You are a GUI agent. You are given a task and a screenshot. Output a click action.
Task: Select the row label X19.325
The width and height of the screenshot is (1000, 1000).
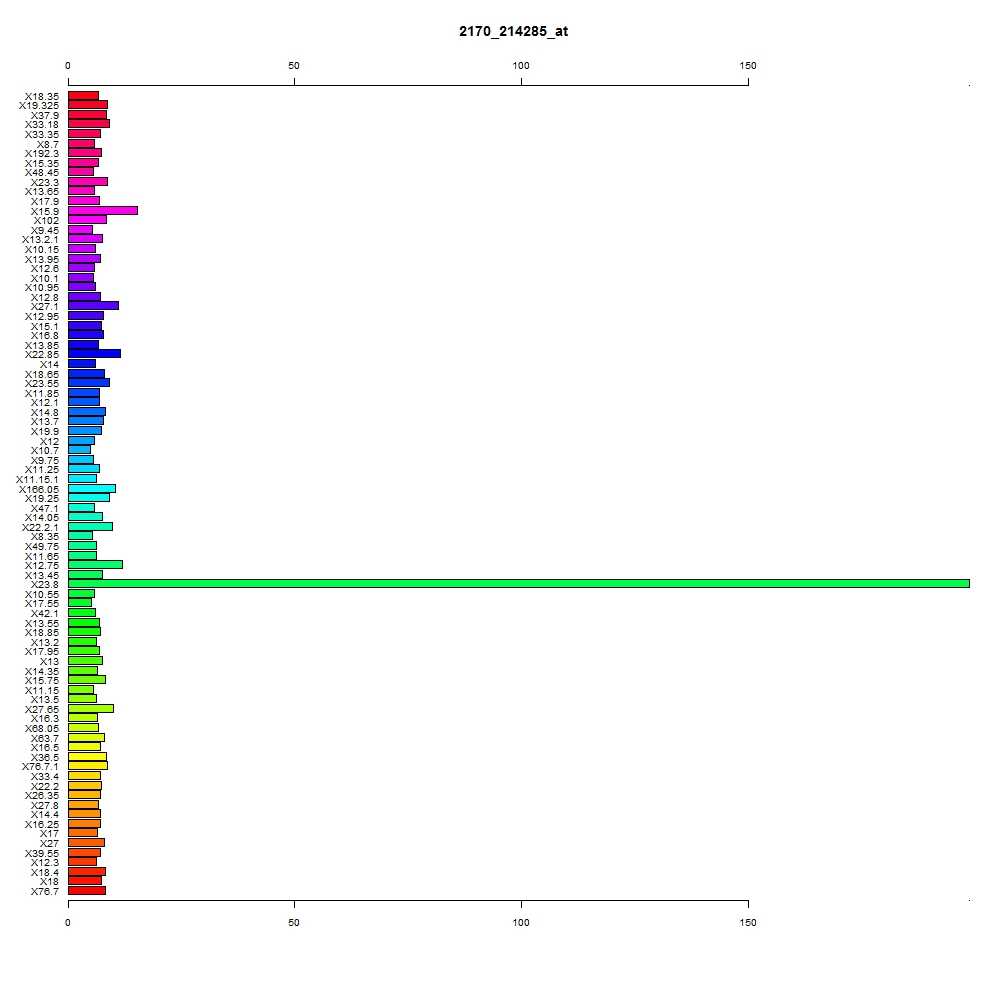39,106
